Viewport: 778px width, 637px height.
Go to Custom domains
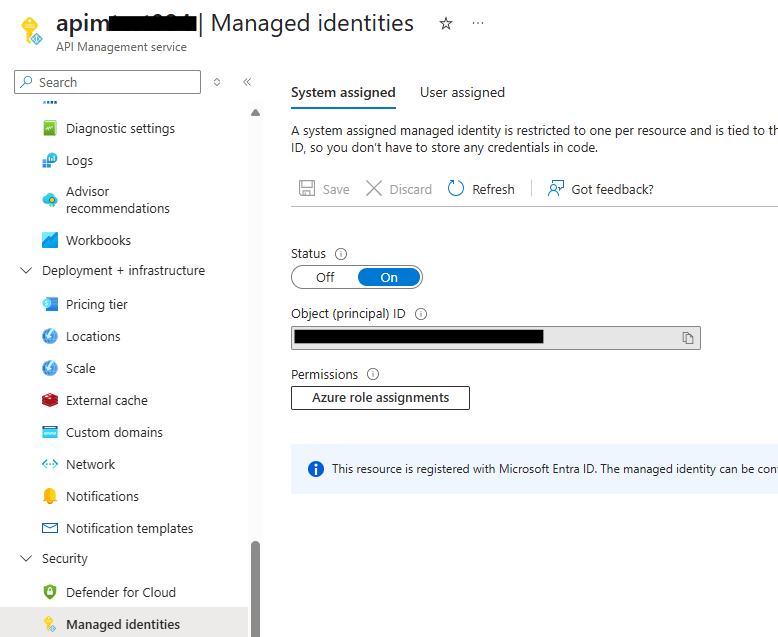pos(114,432)
